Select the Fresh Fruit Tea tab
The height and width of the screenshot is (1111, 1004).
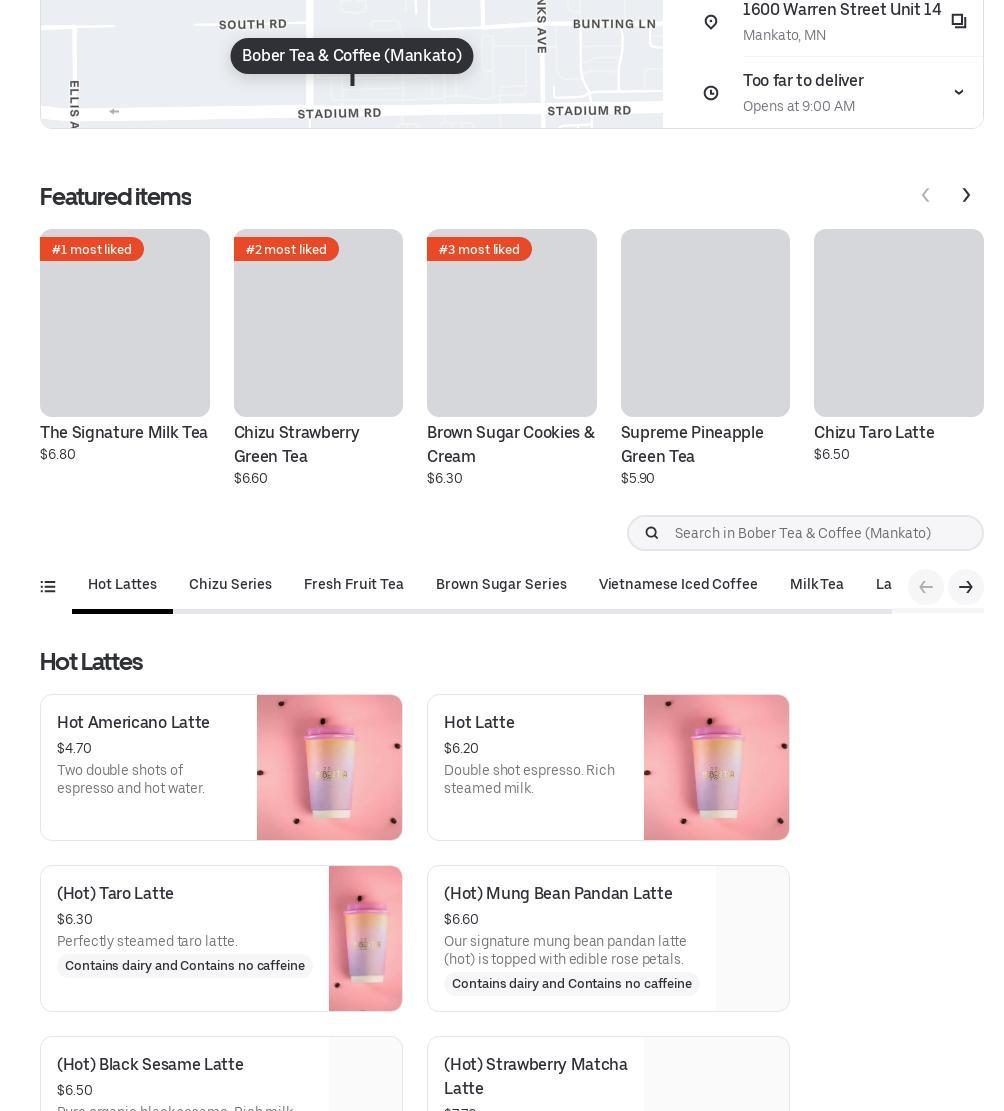pos(354,585)
